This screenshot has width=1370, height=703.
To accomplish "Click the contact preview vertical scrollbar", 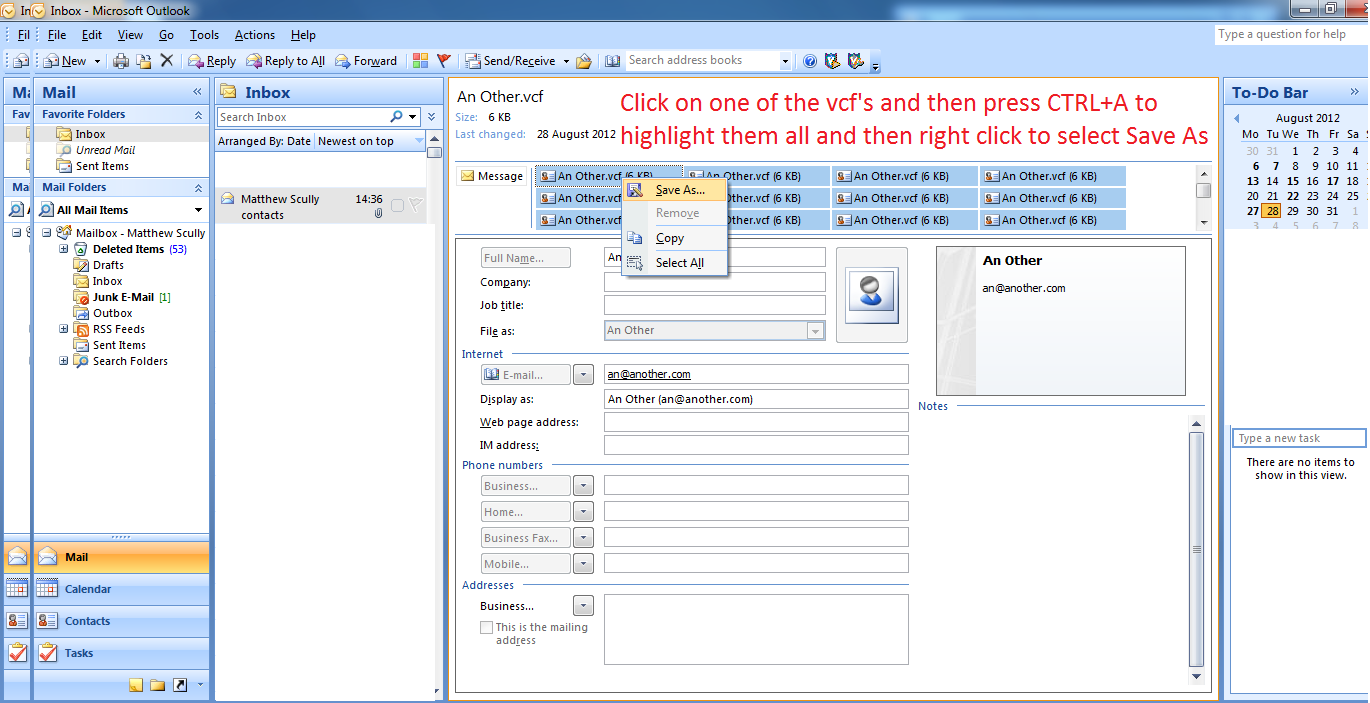I will click(1197, 550).
